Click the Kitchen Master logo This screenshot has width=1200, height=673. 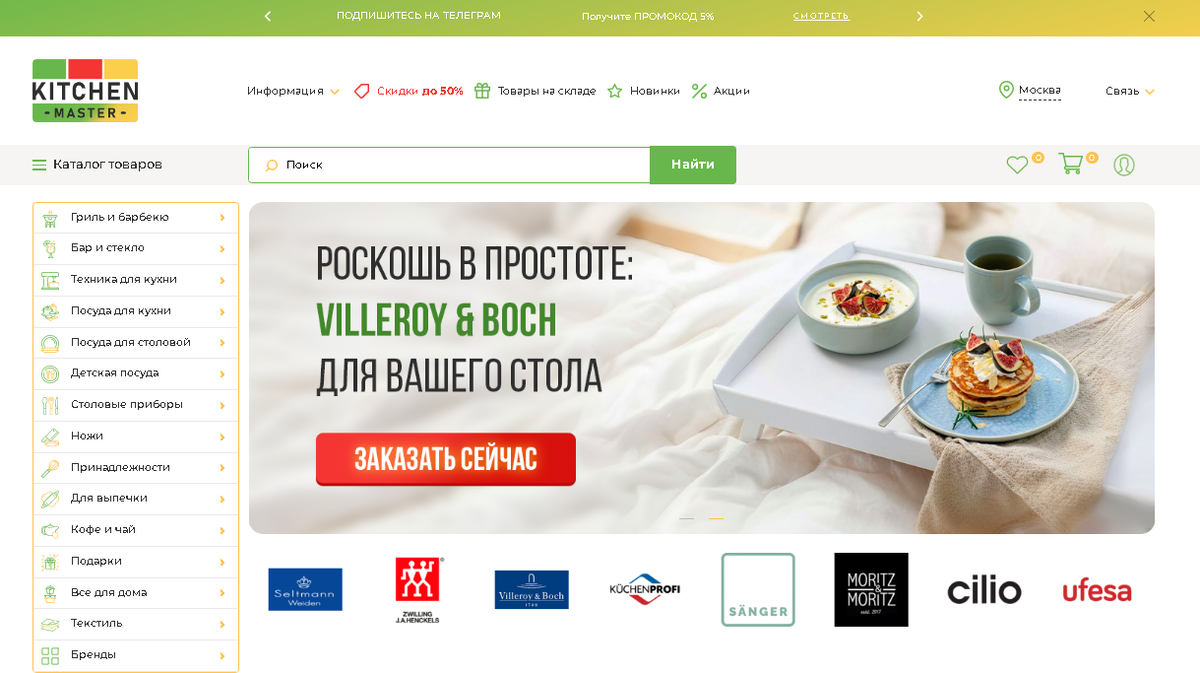(x=85, y=90)
